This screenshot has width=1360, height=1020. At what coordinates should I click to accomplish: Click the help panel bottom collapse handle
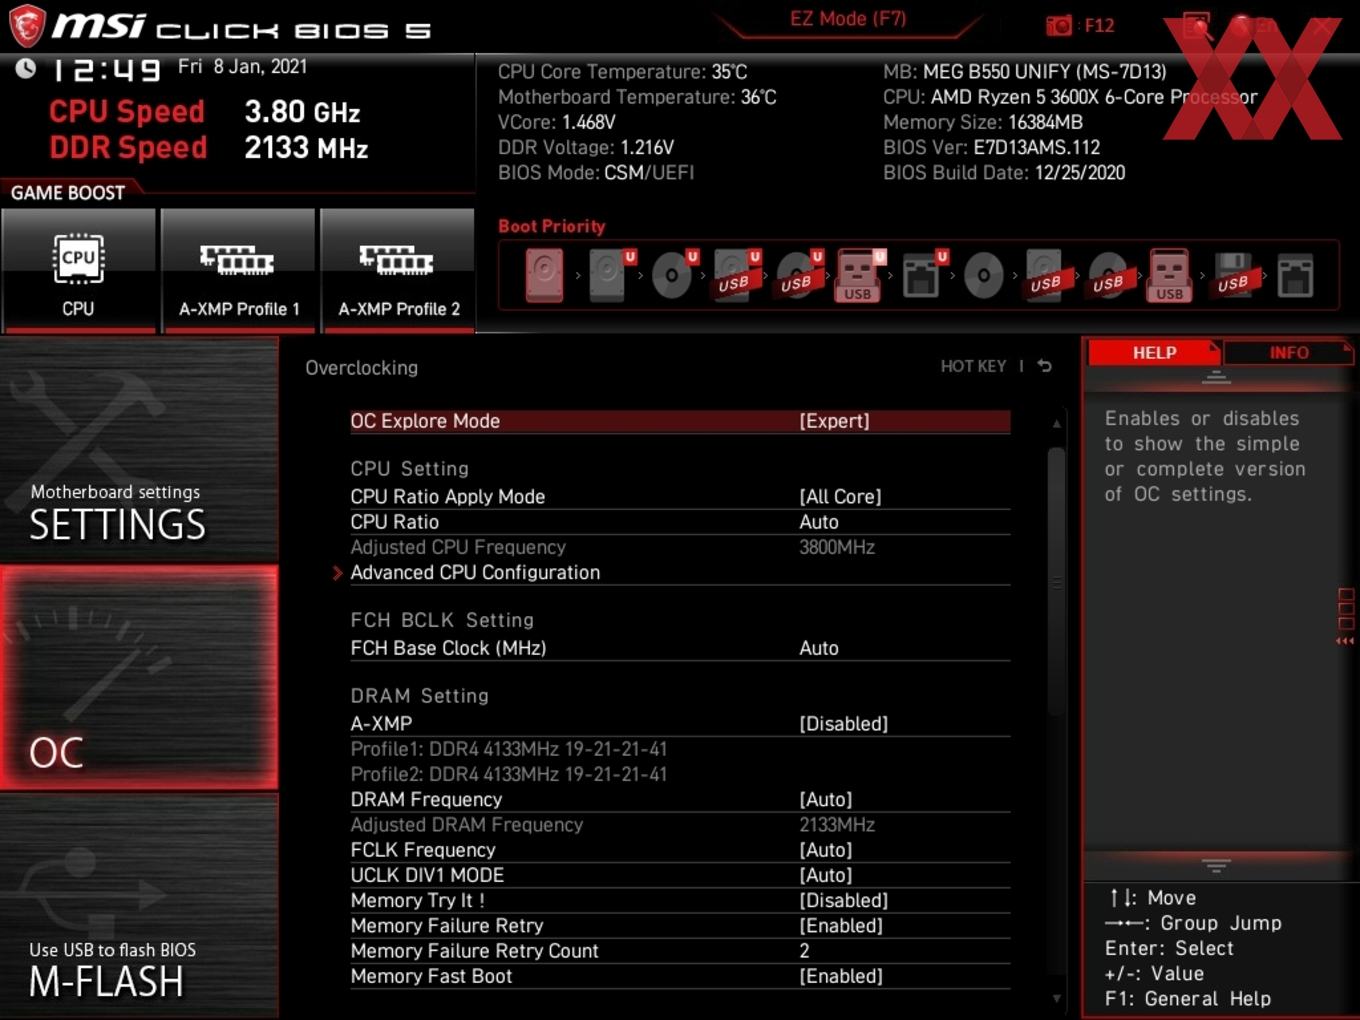point(1216,865)
